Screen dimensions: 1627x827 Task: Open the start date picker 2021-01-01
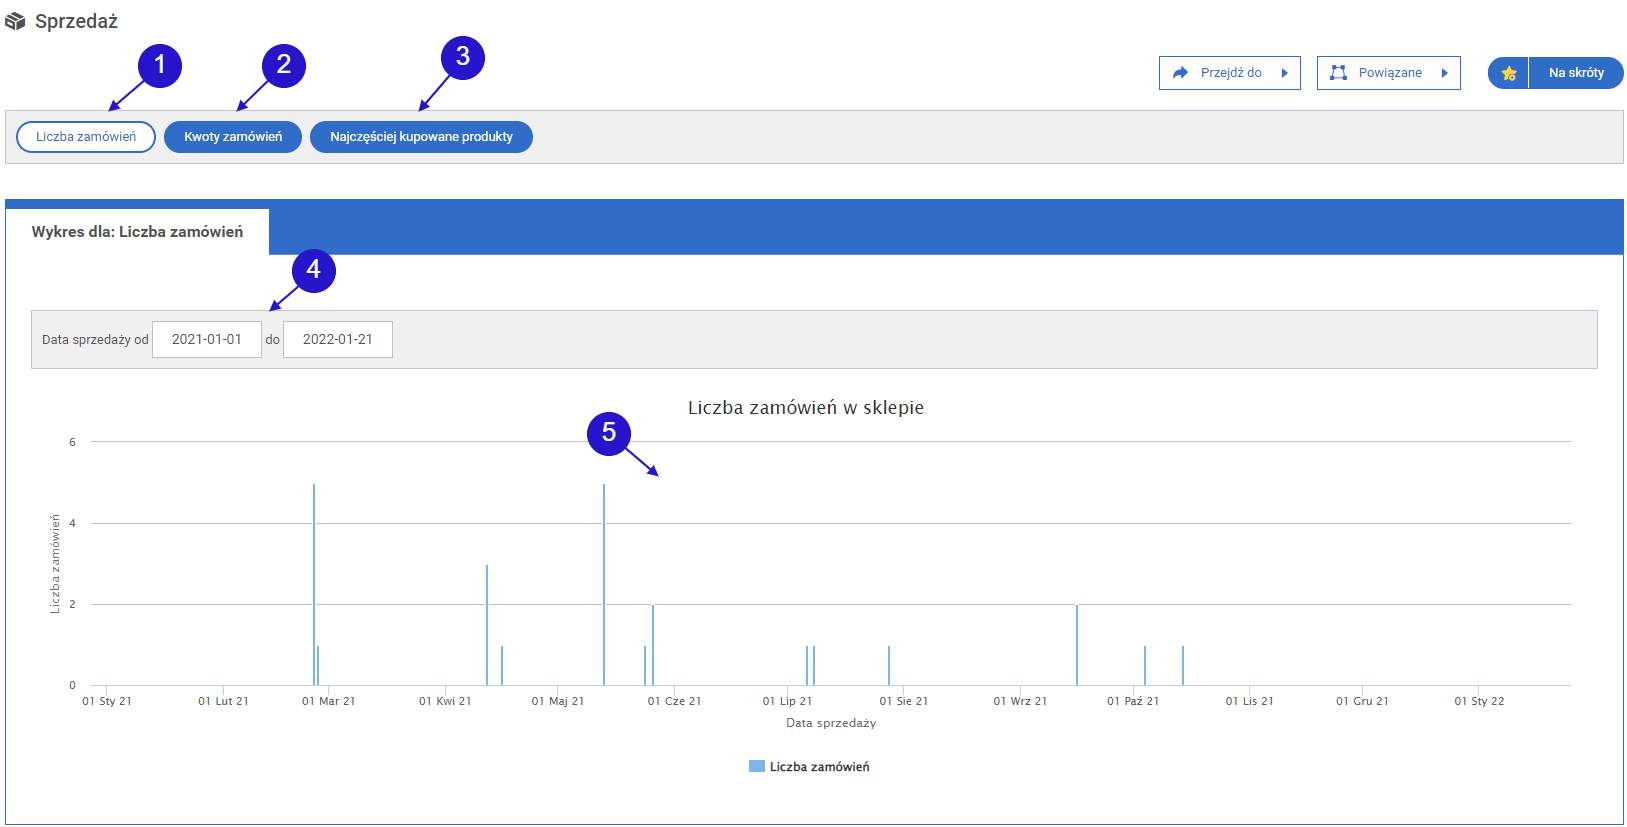[207, 339]
